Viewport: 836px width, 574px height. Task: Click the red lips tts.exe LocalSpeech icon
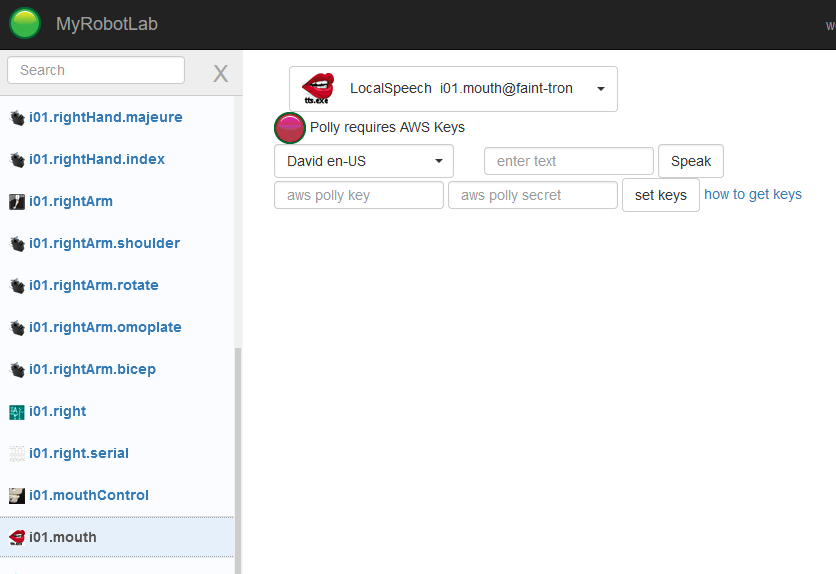318,88
